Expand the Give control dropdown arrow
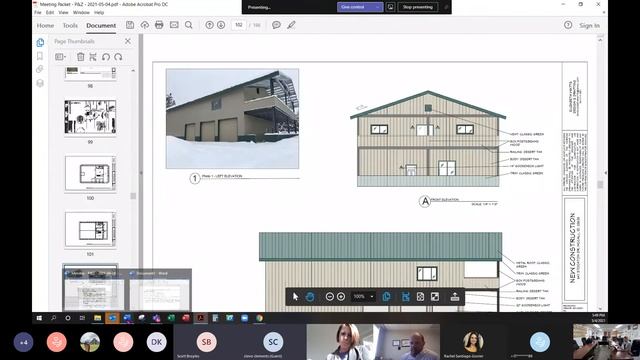This screenshot has width=640, height=360. point(378,7)
